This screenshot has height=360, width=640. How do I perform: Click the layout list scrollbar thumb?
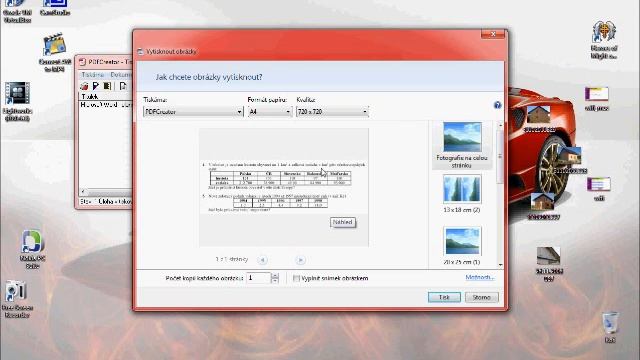coord(500,156)
